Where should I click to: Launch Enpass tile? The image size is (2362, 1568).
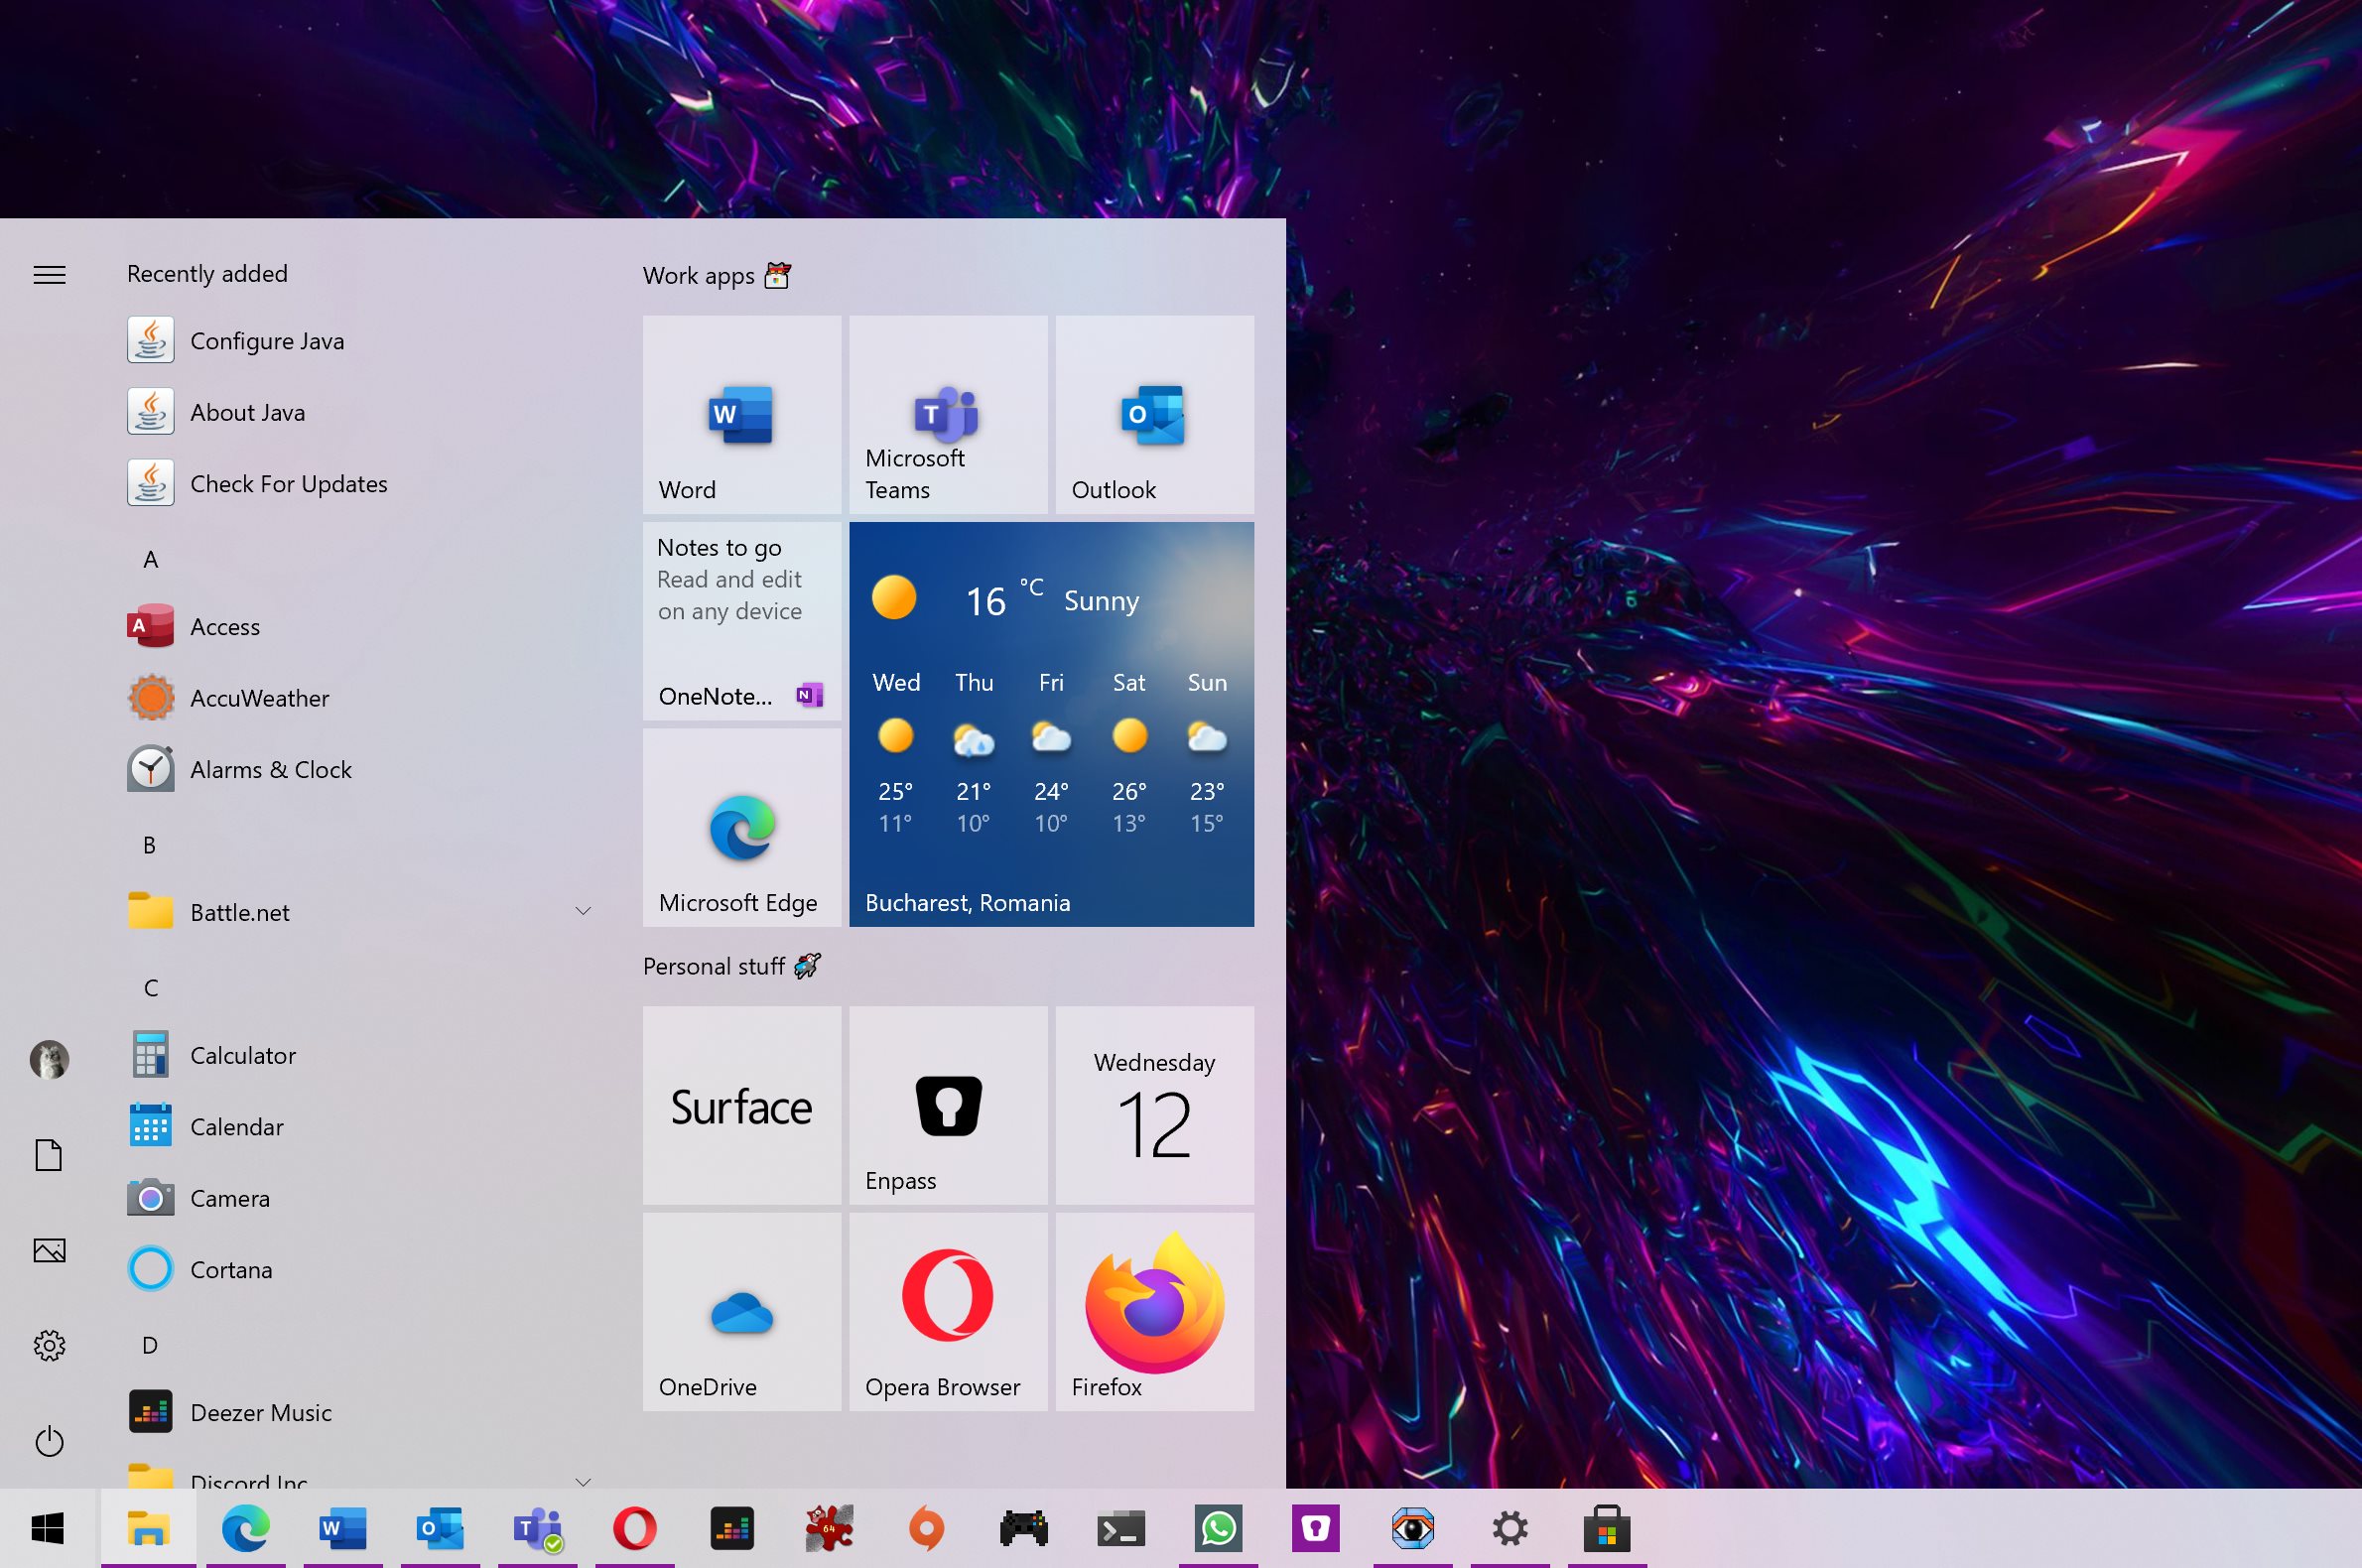[x=948, y=1105]
